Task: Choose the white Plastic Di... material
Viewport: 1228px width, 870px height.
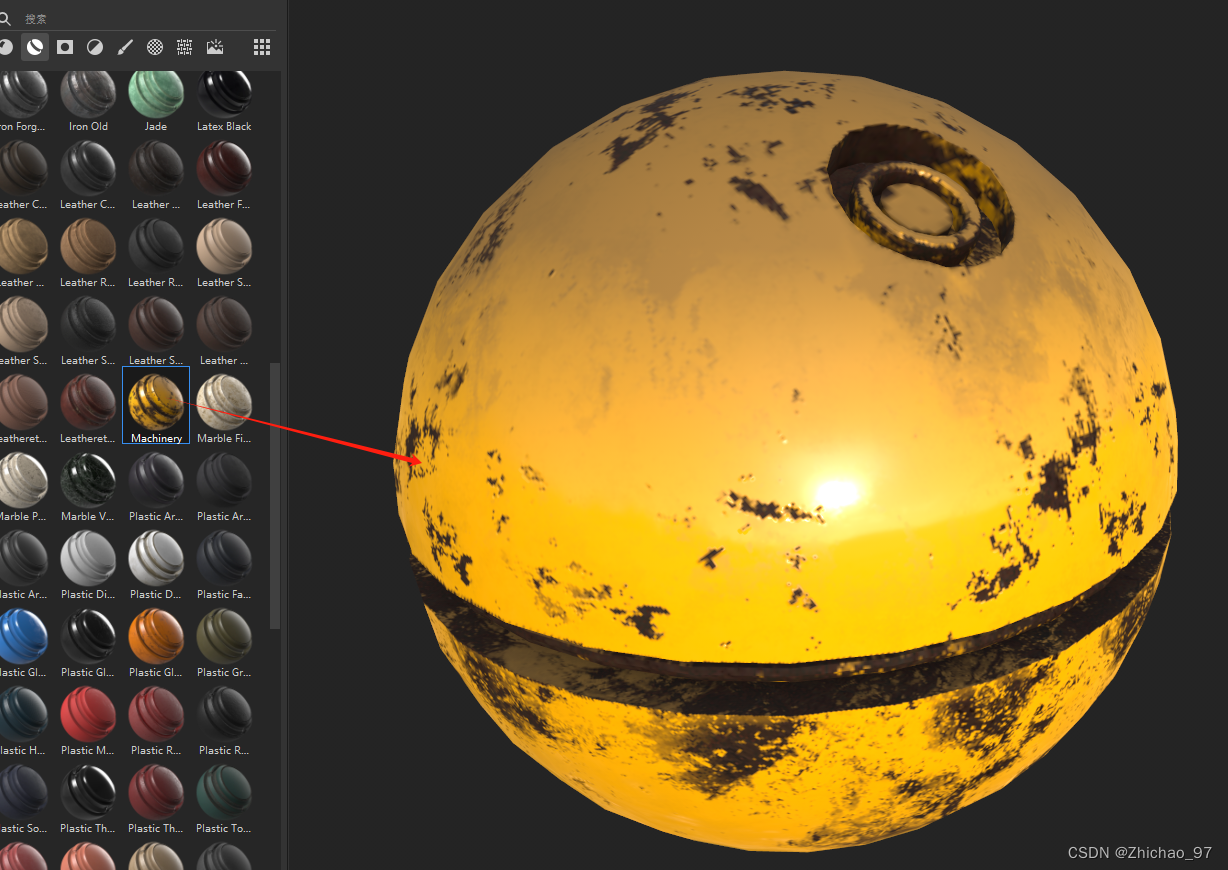Action: 88,566
